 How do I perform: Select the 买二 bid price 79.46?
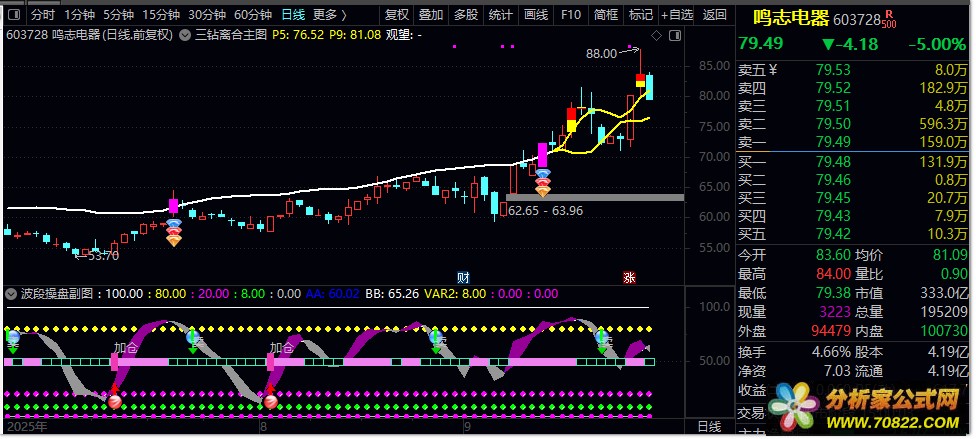coord(833,181)
